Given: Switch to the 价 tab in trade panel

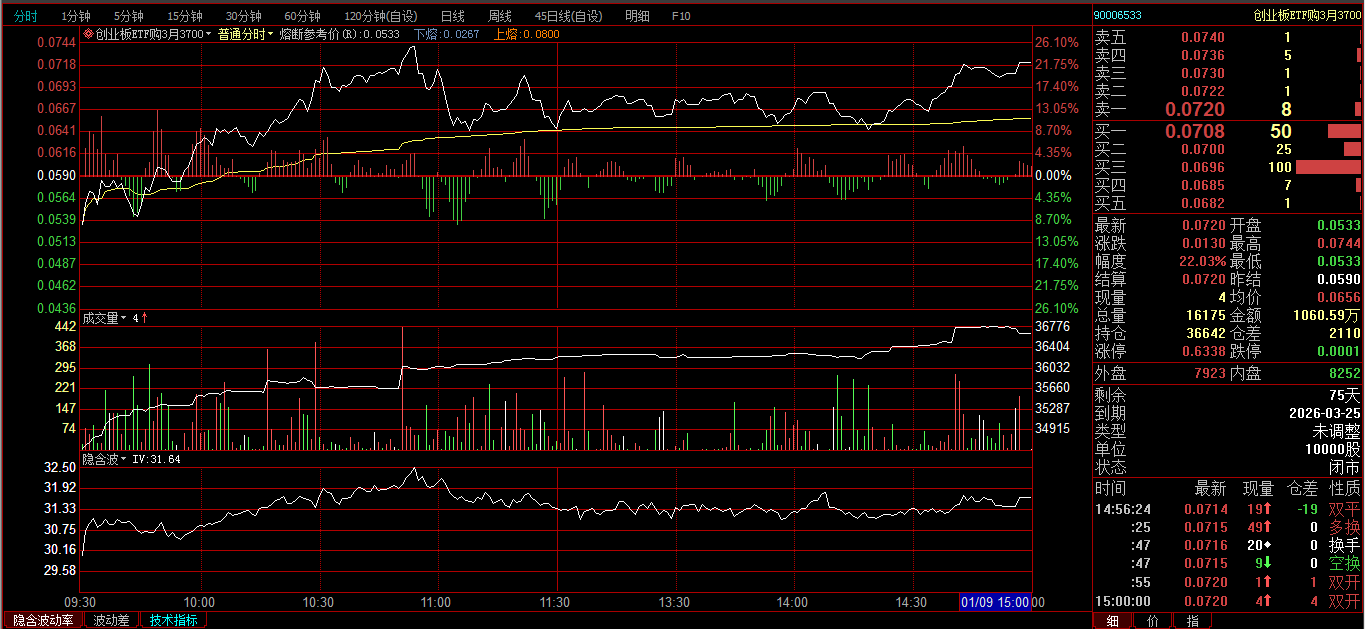Looking at the screenshot, I should (x=1152, y=621).
